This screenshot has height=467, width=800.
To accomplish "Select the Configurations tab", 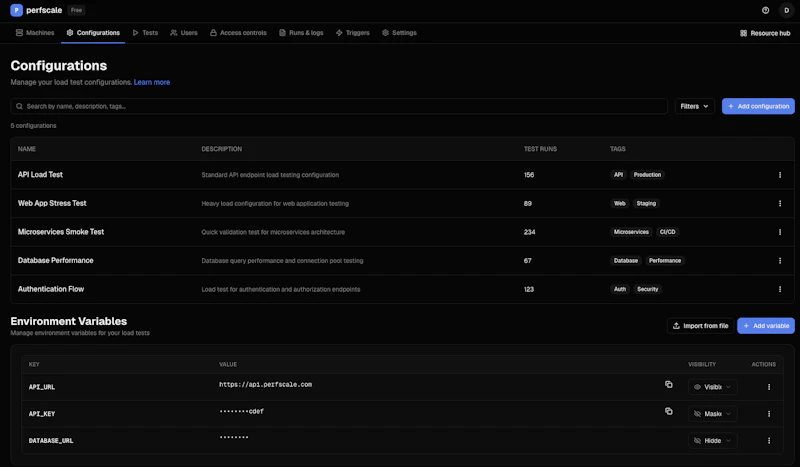I will click(x=93, y=33).
